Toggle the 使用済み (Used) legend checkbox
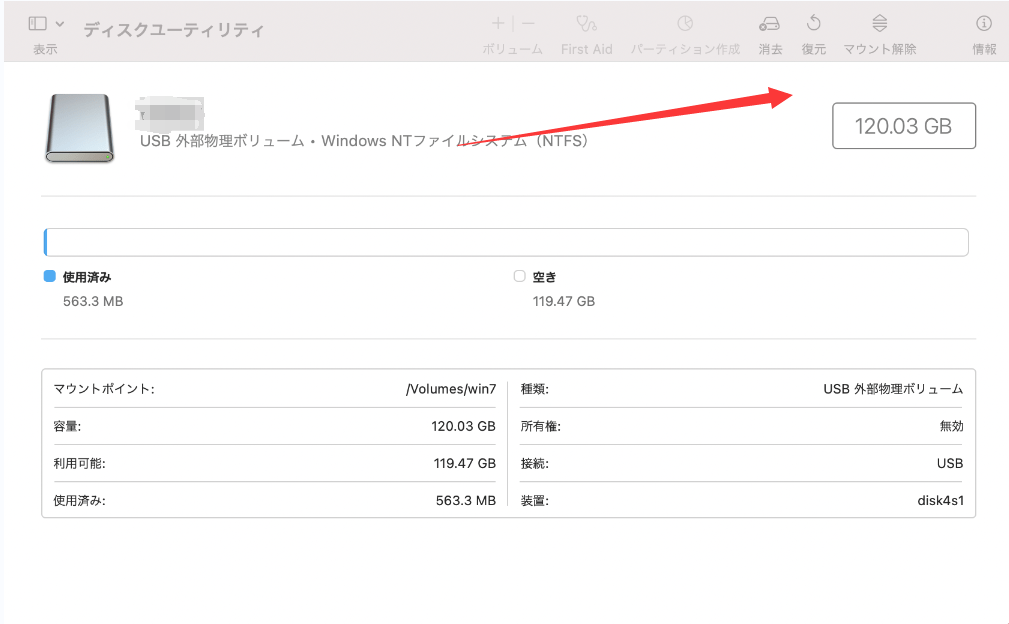Screen dimensions: 1009x624 click(47, 276)
